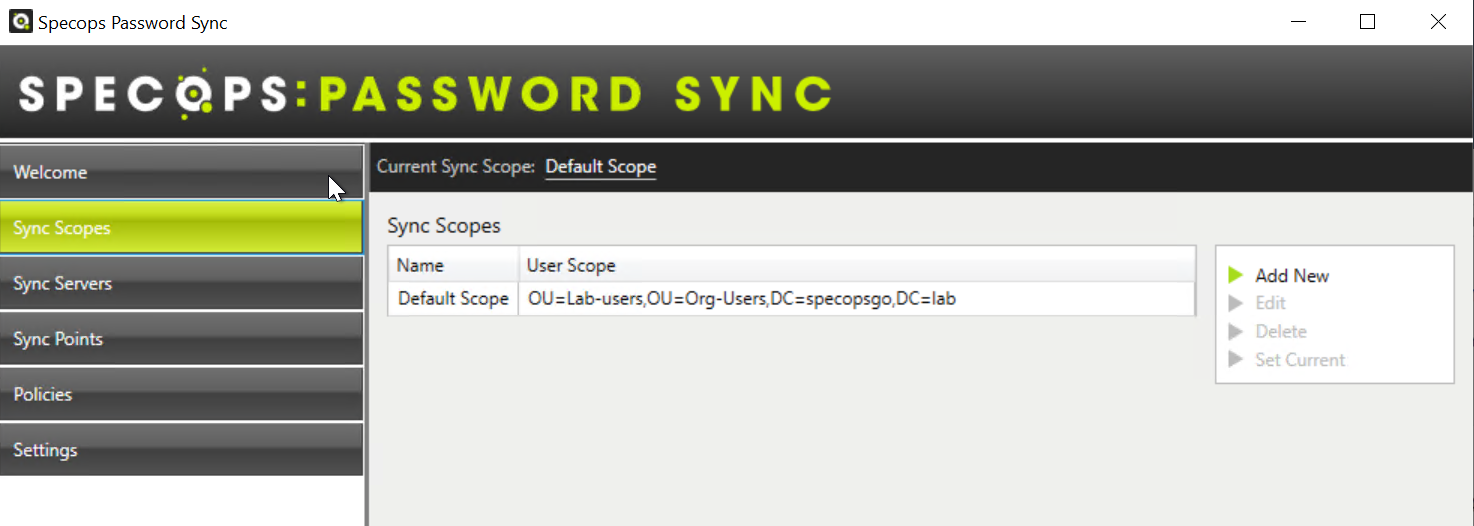Open the Welcome page
Screen dimensions: 1474x526
click(181, 172)
